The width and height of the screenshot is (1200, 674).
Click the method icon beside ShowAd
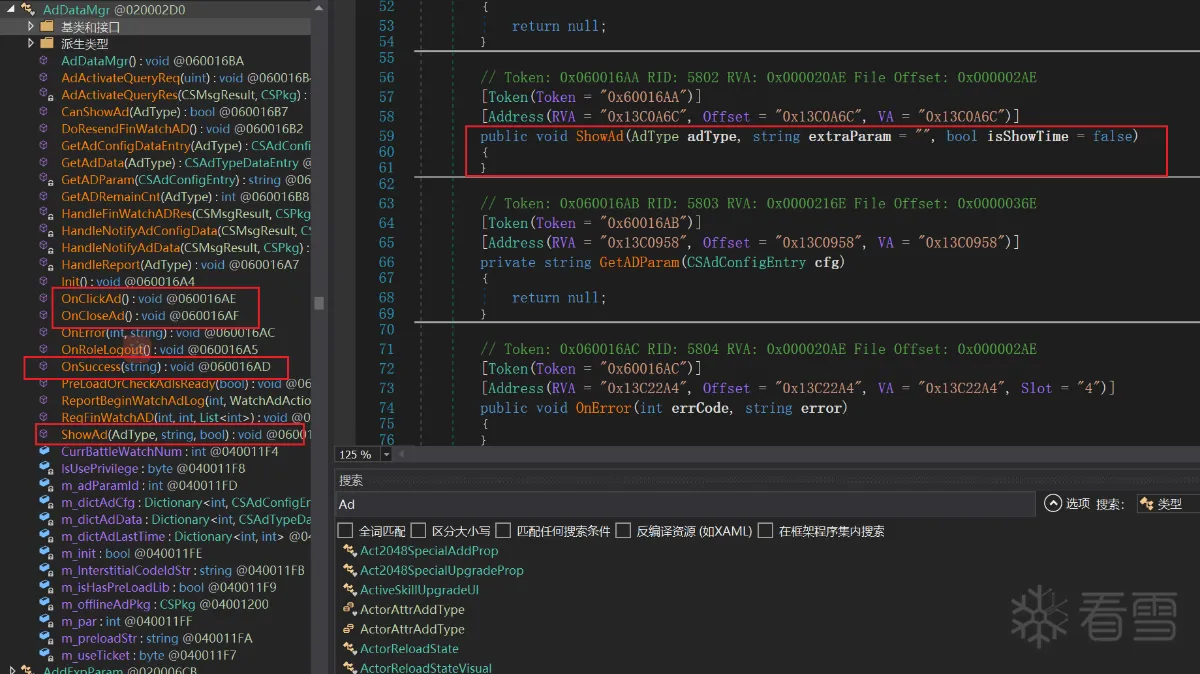point(43,434)
